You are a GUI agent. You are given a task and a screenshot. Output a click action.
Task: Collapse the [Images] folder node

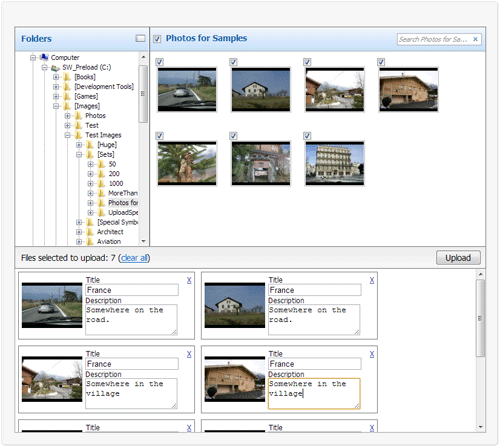pos(56,106)
